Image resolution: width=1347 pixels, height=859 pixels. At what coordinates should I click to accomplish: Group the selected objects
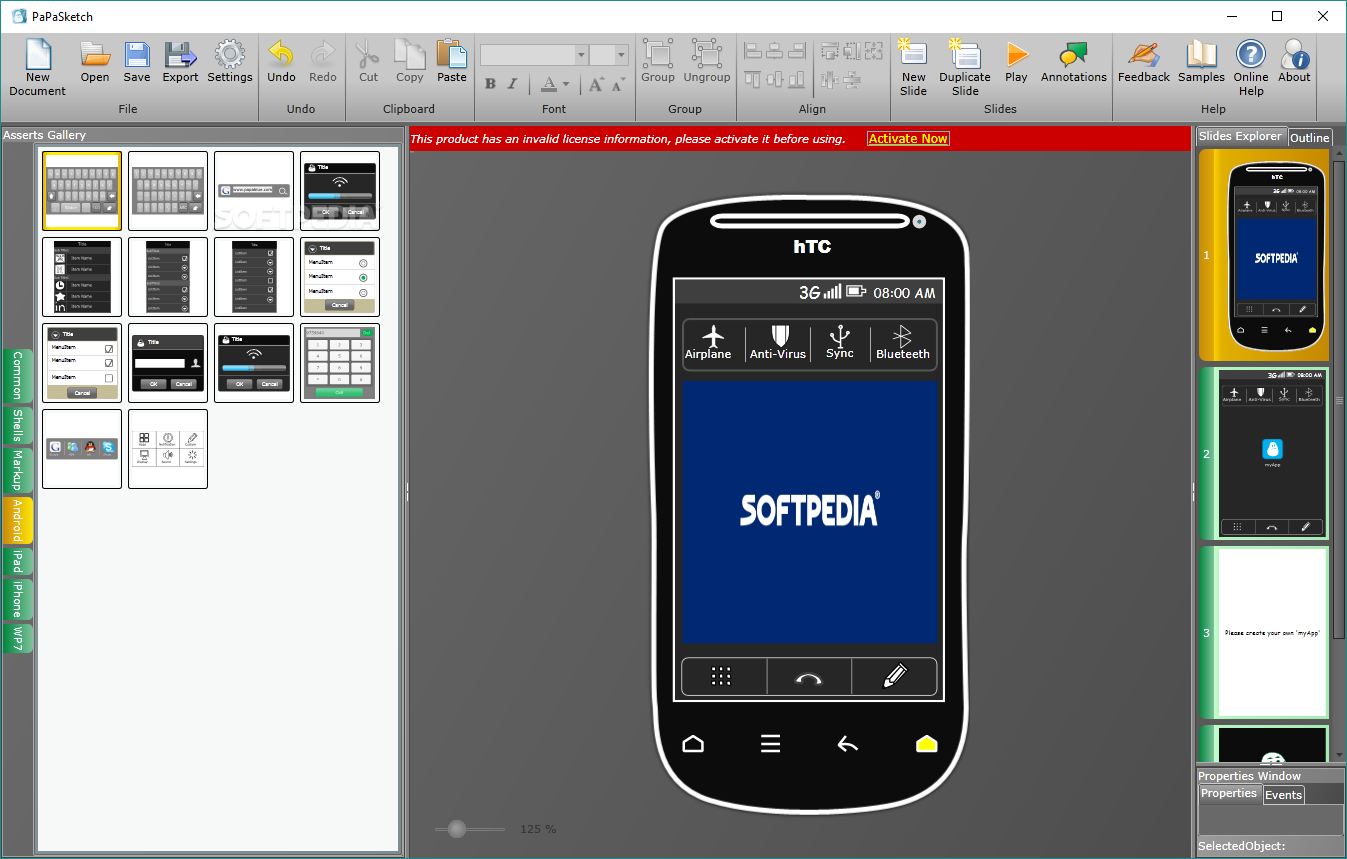[x=658, y=62]
